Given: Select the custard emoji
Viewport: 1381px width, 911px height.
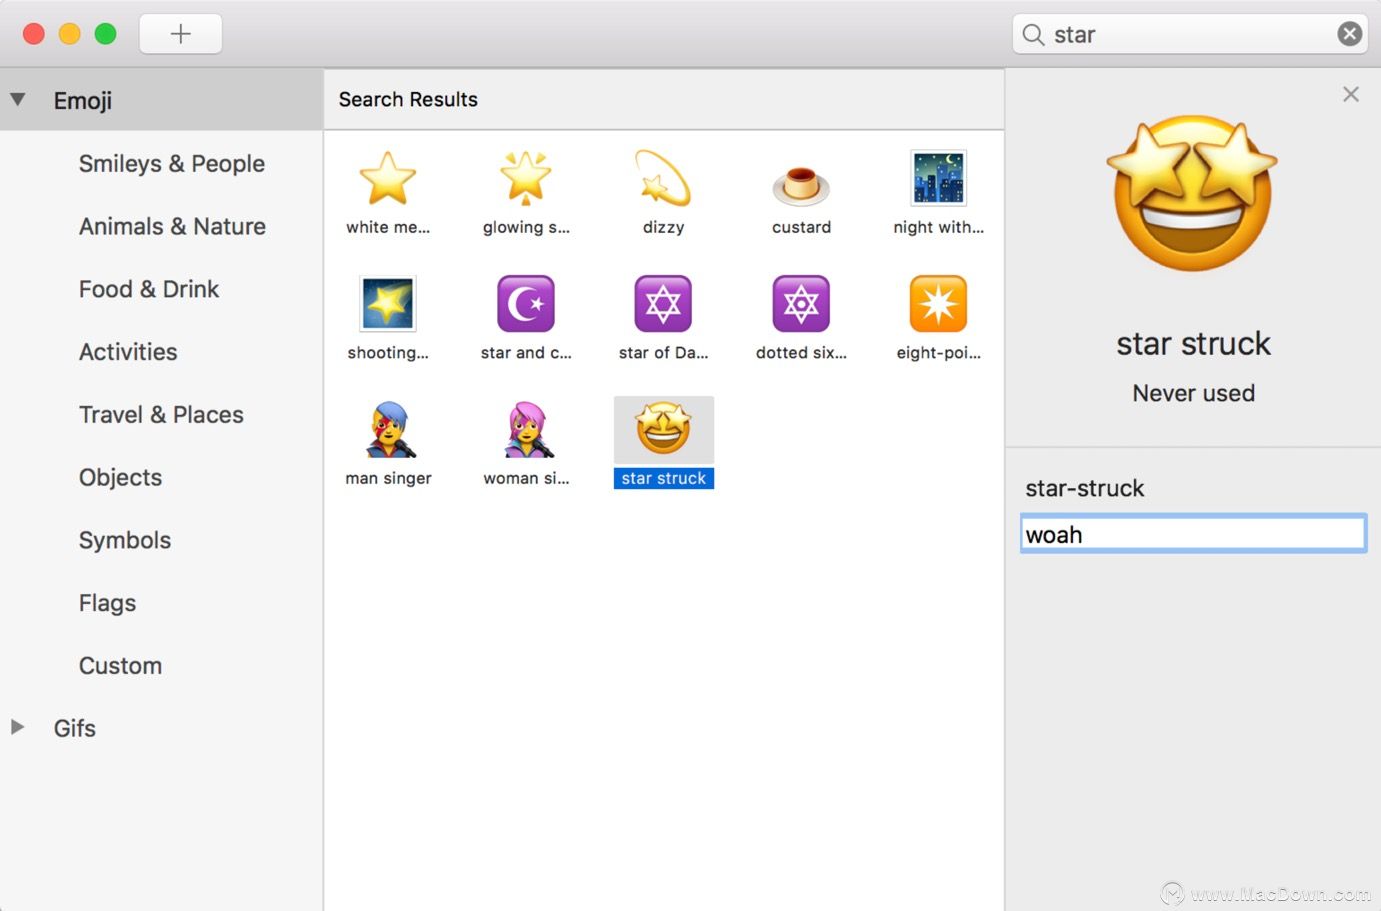Looking at the screenshot, I should [801, 184].
